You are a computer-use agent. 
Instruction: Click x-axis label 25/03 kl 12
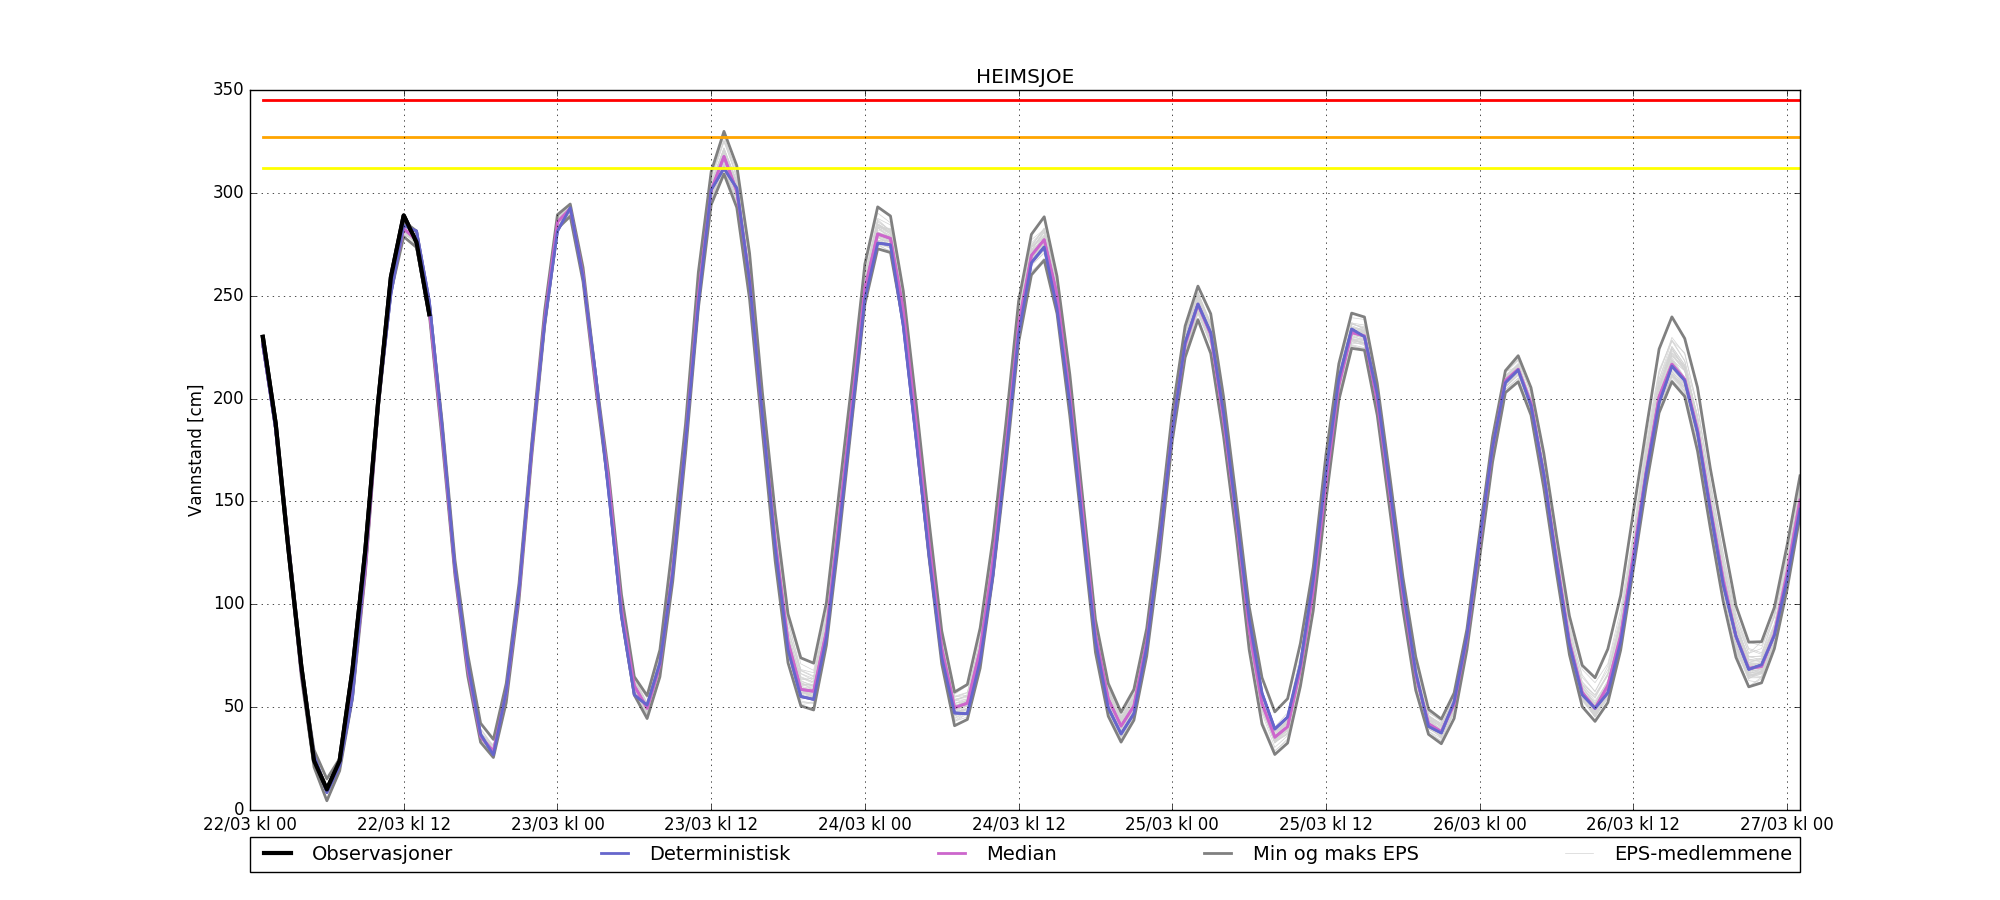tap(1326, 825)
